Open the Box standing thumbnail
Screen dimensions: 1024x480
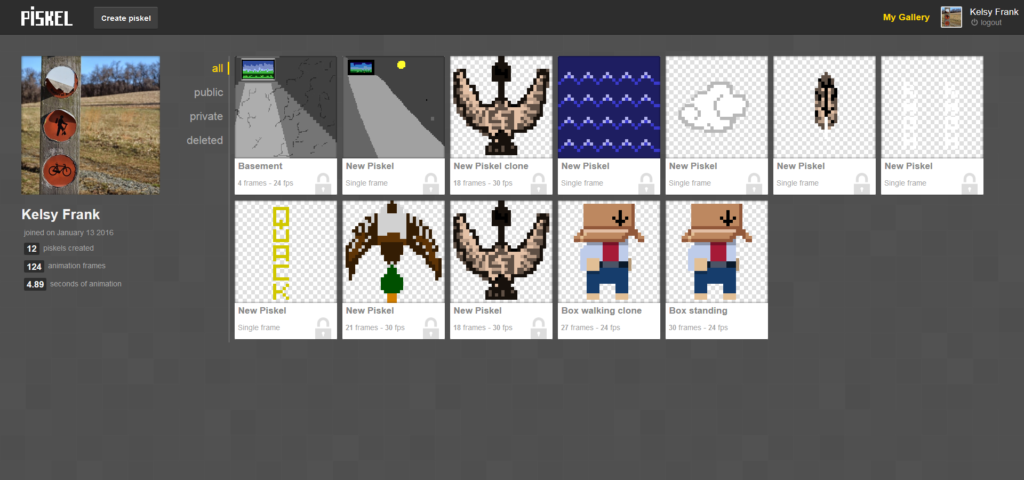pyautogui.click(x=716, y=251)
